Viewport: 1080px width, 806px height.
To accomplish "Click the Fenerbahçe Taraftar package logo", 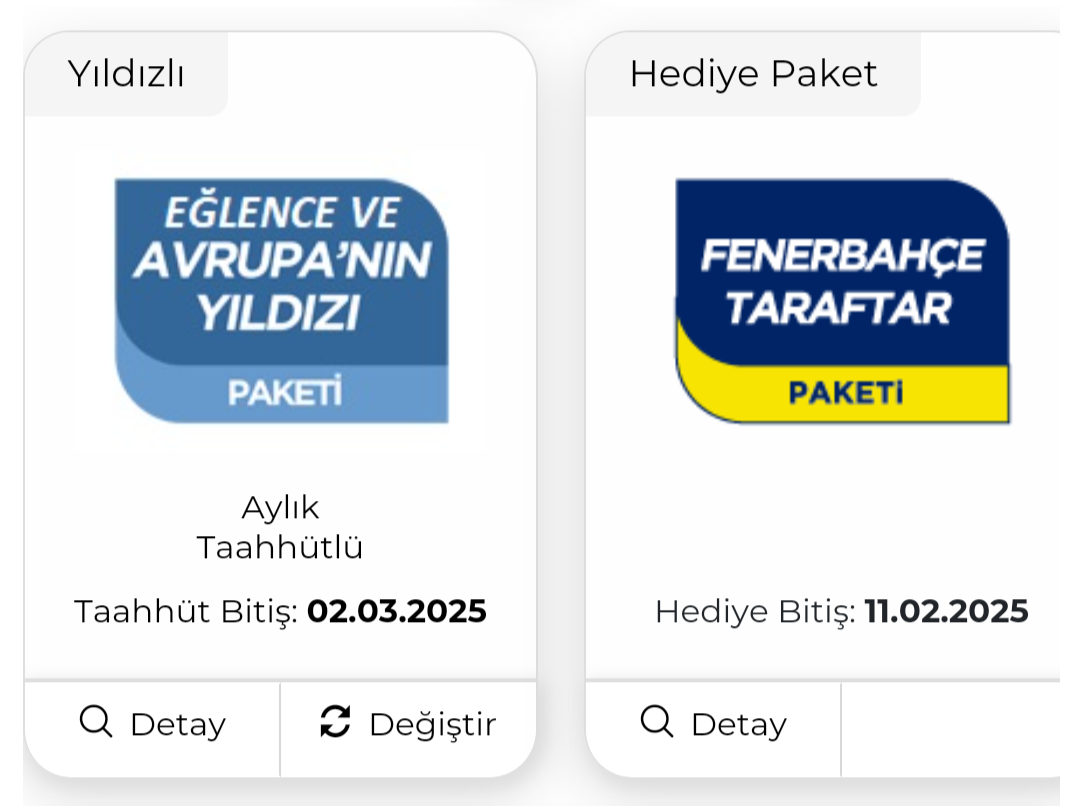I will click(842, 300).
